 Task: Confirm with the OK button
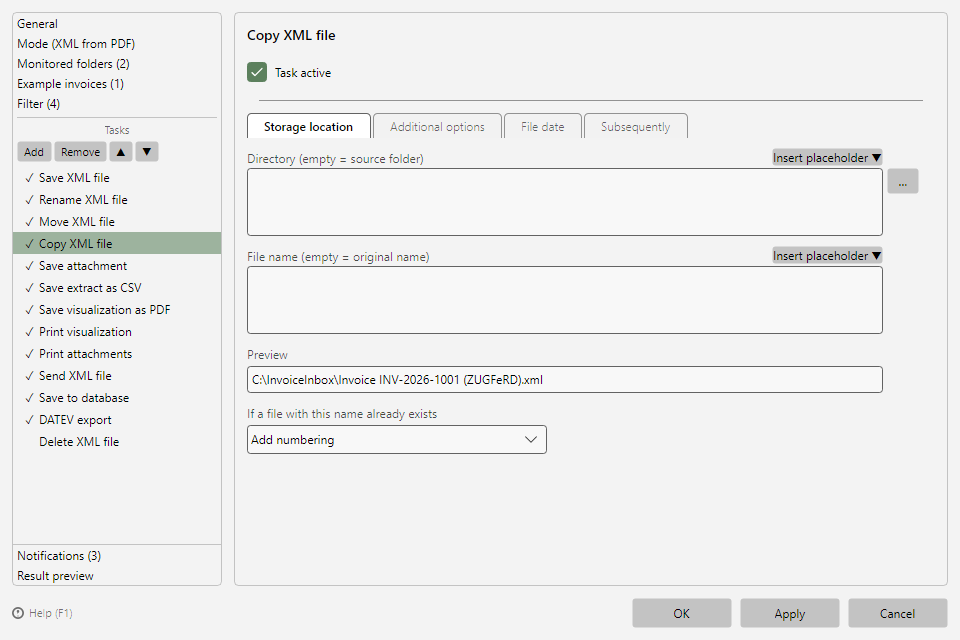pyautogui.click(x=681, y=614)
